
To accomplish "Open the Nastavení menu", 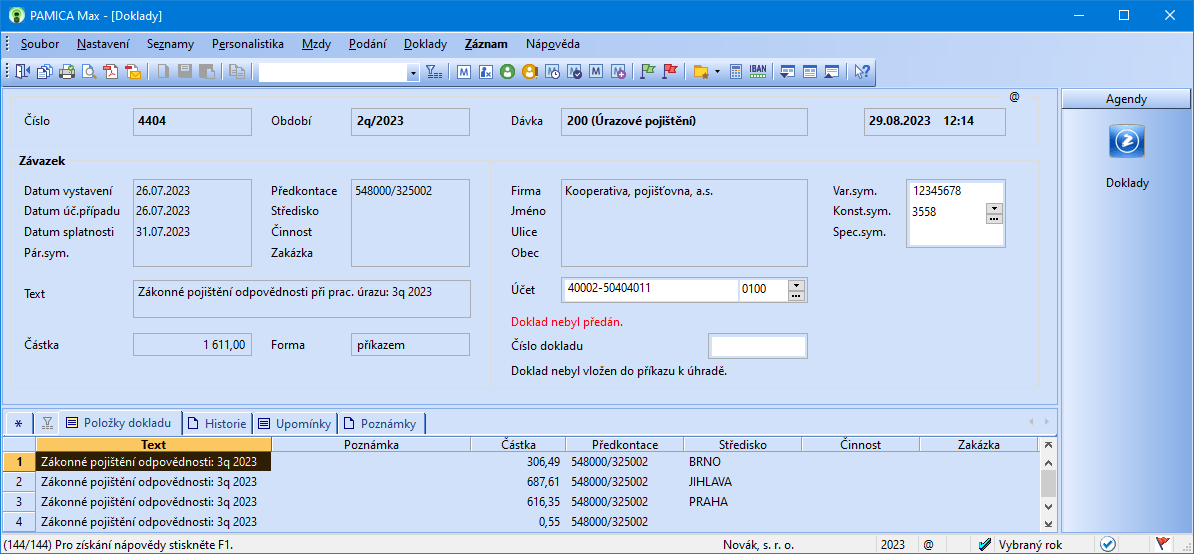I will click(103, 43).
